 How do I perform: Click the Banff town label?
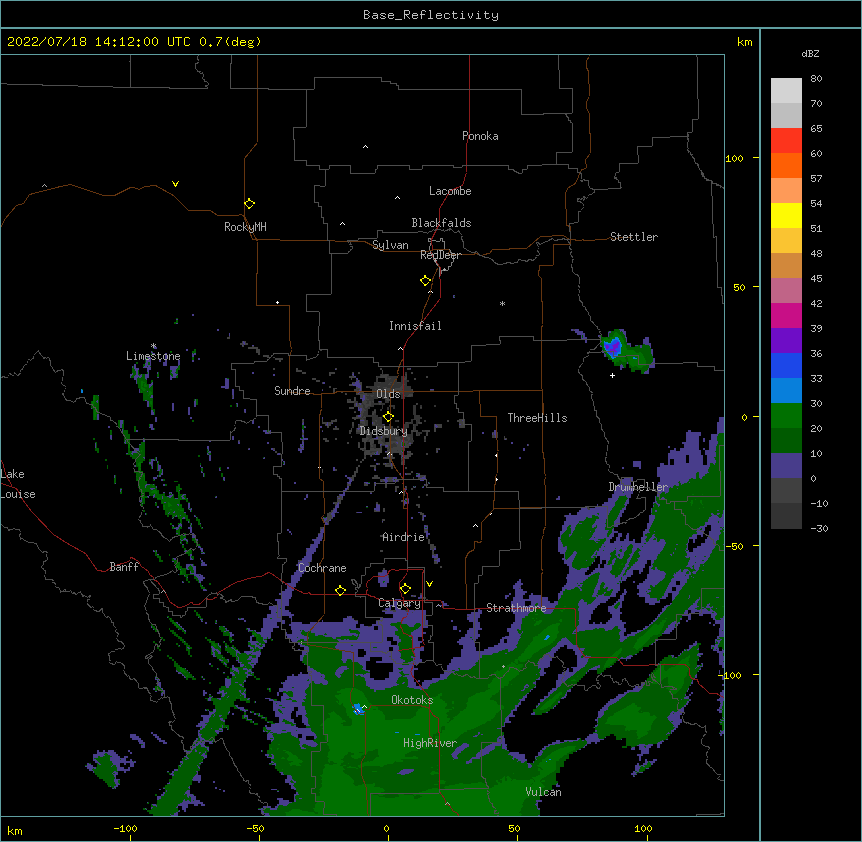(x=124, y=567)
